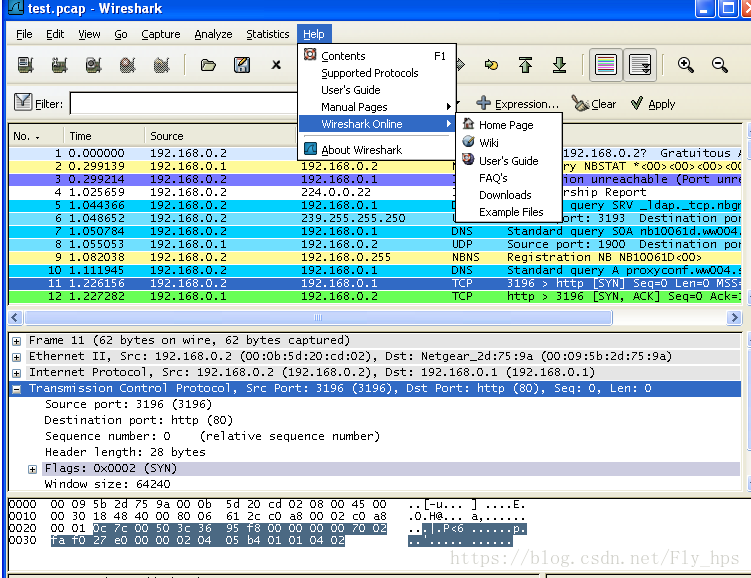751x578 pixels.
Task: Toggle auto scroll in live capture button
Action: (x=640, y=65)
